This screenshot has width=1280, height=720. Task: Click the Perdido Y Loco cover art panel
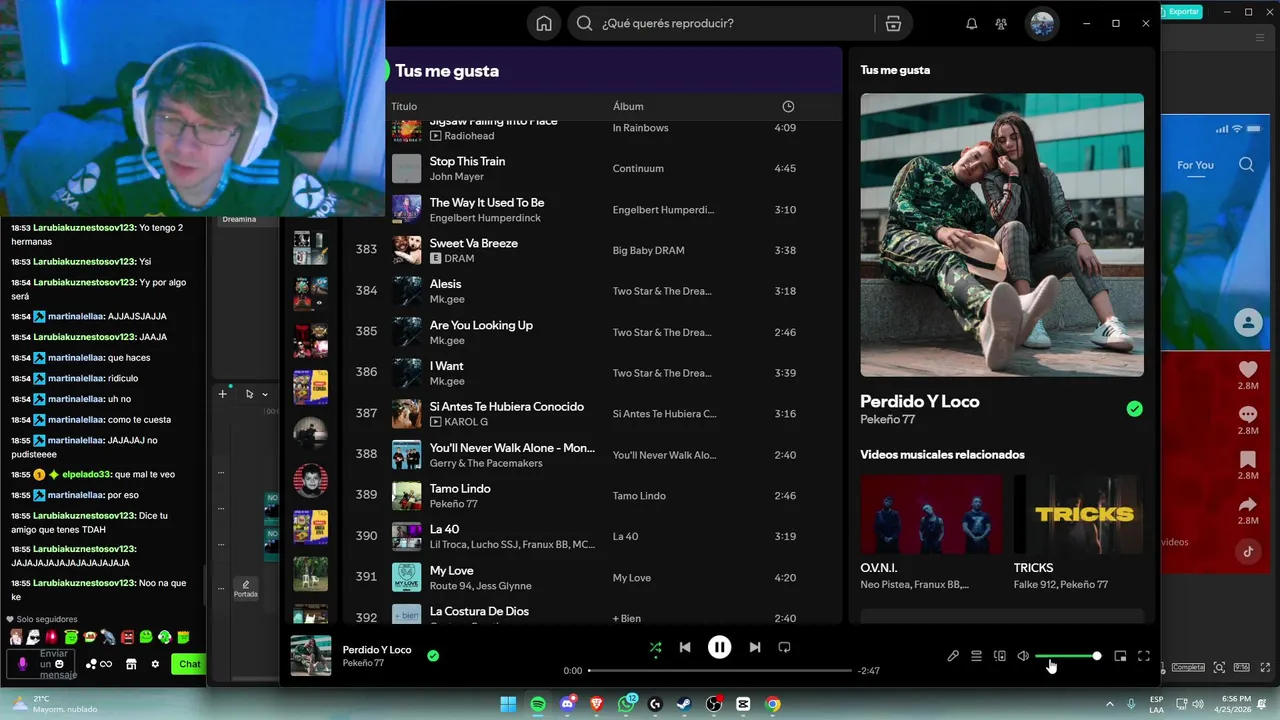(1002, 235)
